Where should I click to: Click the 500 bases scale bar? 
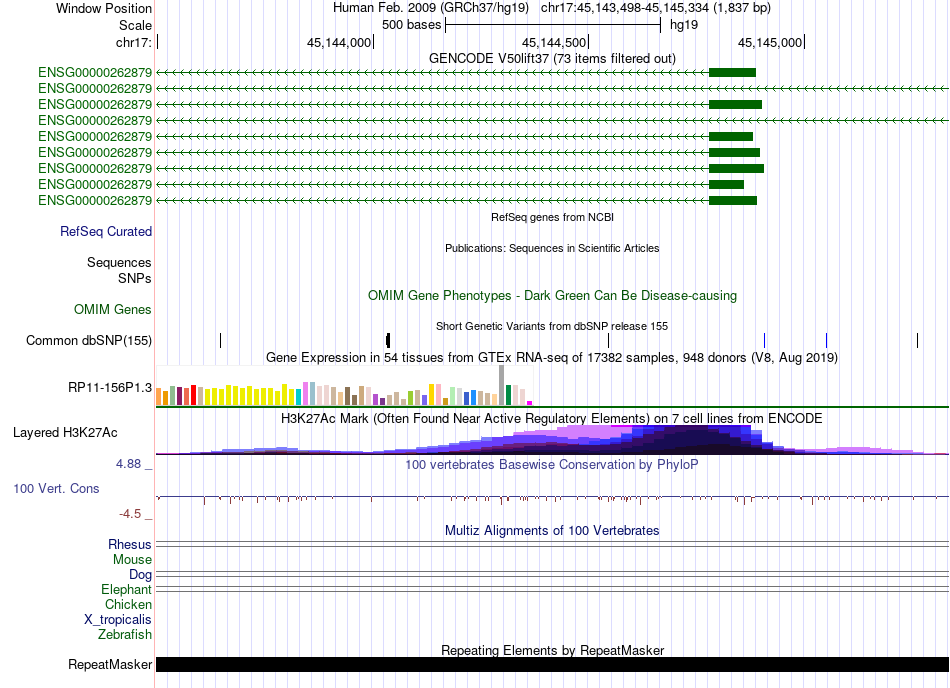(x=553, y=25)
